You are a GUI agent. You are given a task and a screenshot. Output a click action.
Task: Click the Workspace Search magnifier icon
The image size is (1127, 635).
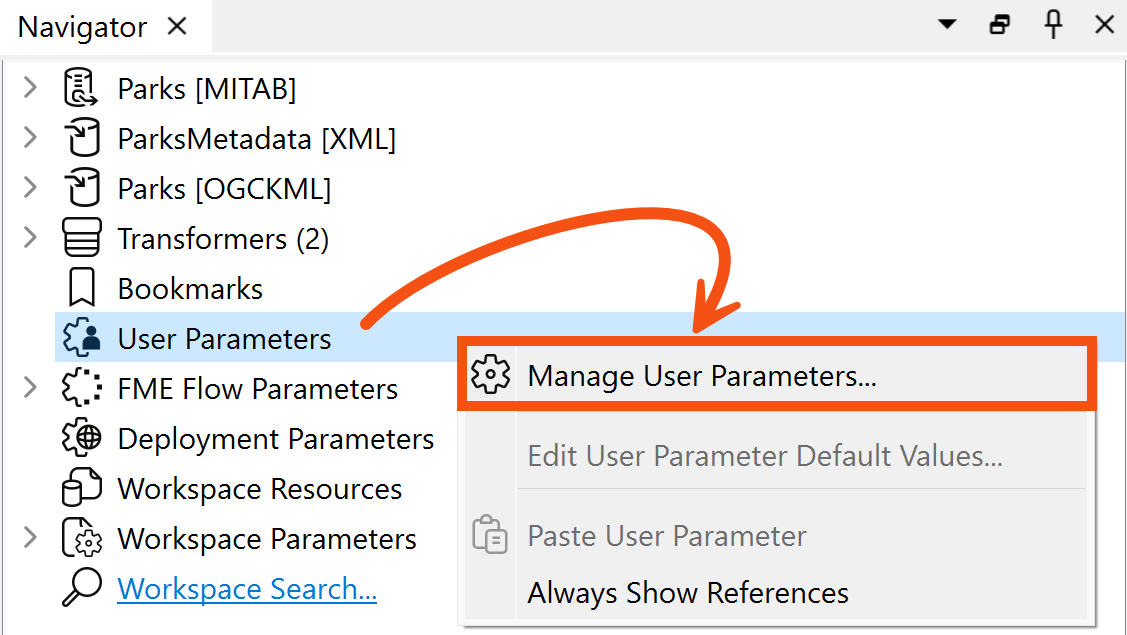[80, 588]
